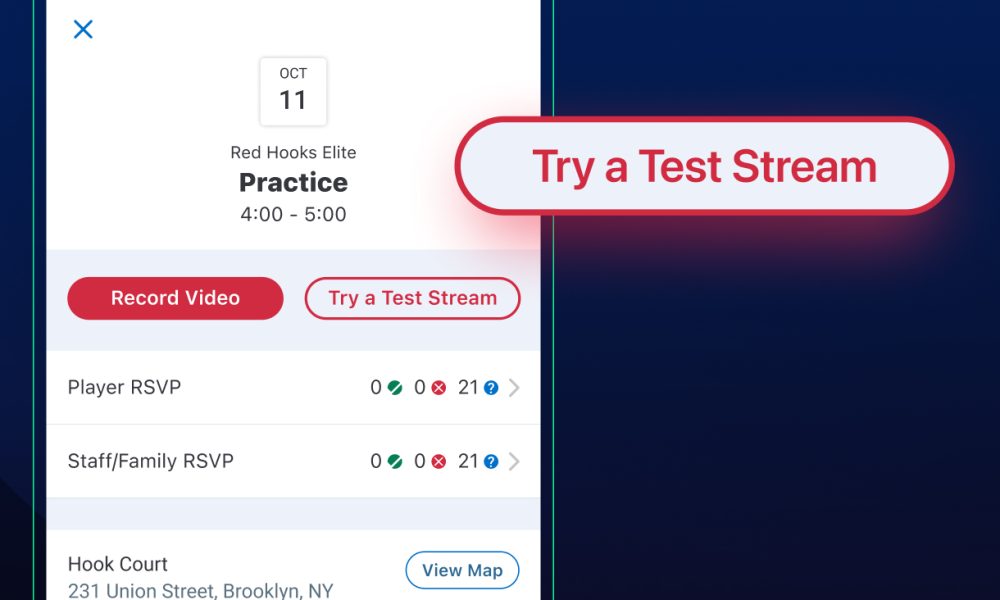Click the blue question icon in Staff/Family RSVP

(x=491, y=462)
